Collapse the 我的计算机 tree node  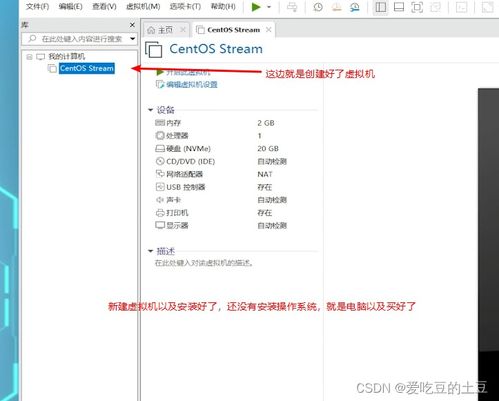coord(29,57)
